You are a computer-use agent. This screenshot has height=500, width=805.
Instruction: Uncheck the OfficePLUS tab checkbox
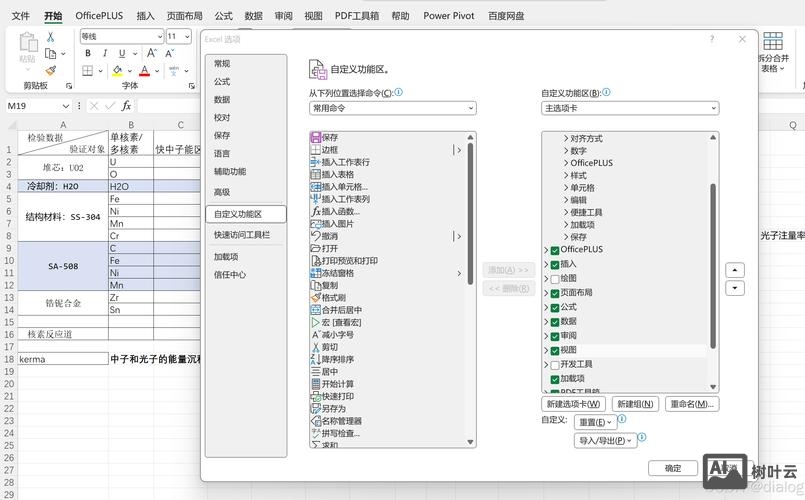coord(555,251)
